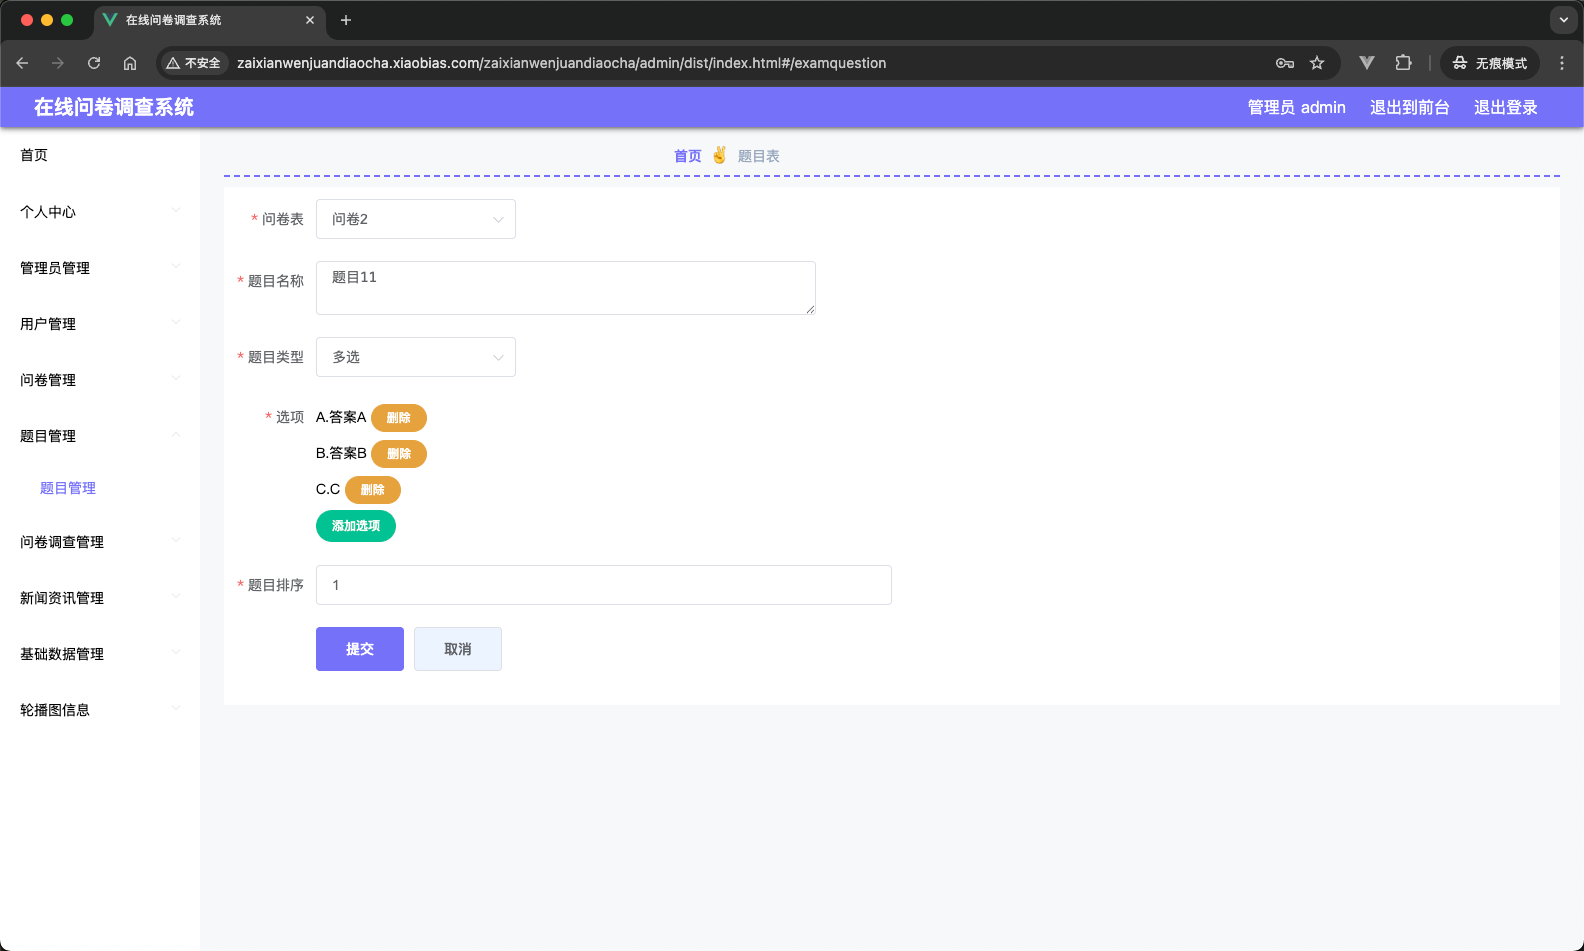Delete option C.C
This screenshot has height=951, width=1584.
tap(373, 490)
